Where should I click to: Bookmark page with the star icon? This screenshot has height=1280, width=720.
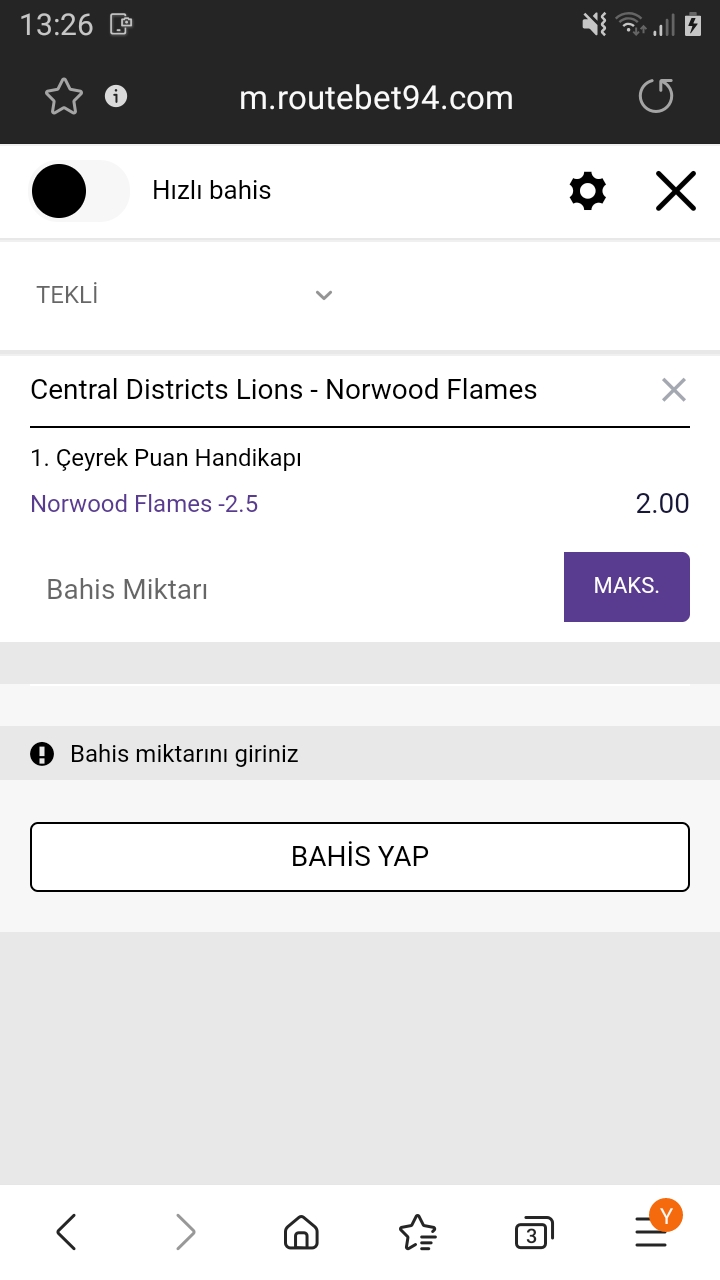(64, 97)
